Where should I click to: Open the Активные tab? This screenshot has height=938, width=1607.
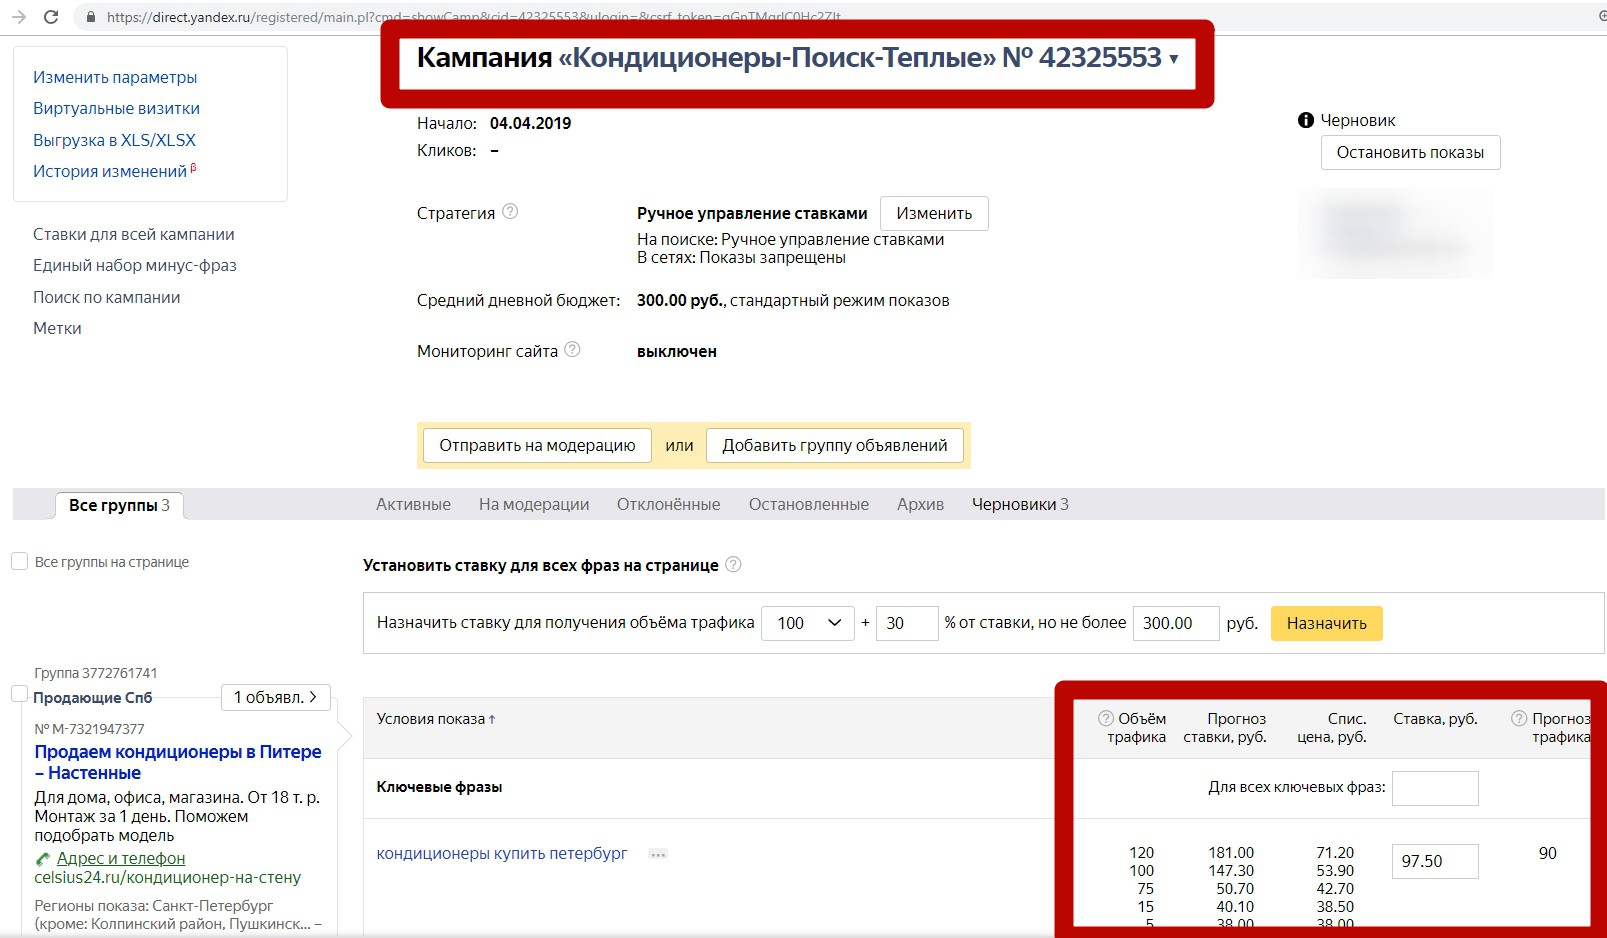click(413, 504)
